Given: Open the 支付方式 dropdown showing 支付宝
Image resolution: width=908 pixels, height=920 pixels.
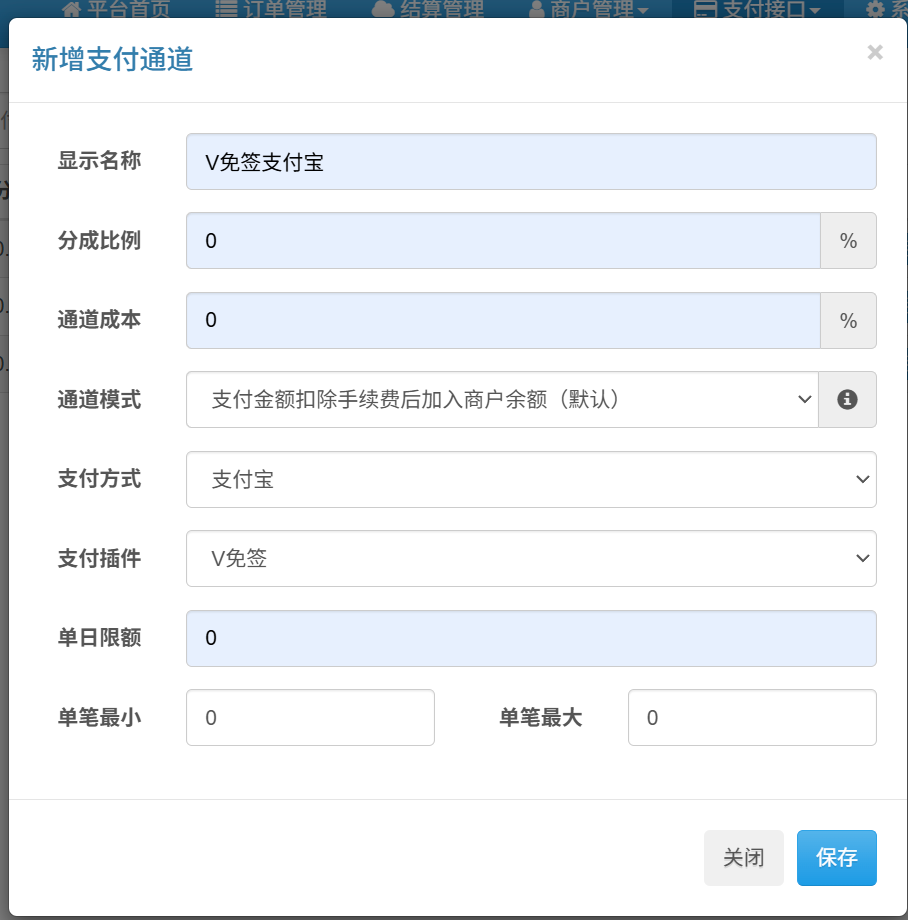Looking at the screenshot, I should tap(531, 479).
